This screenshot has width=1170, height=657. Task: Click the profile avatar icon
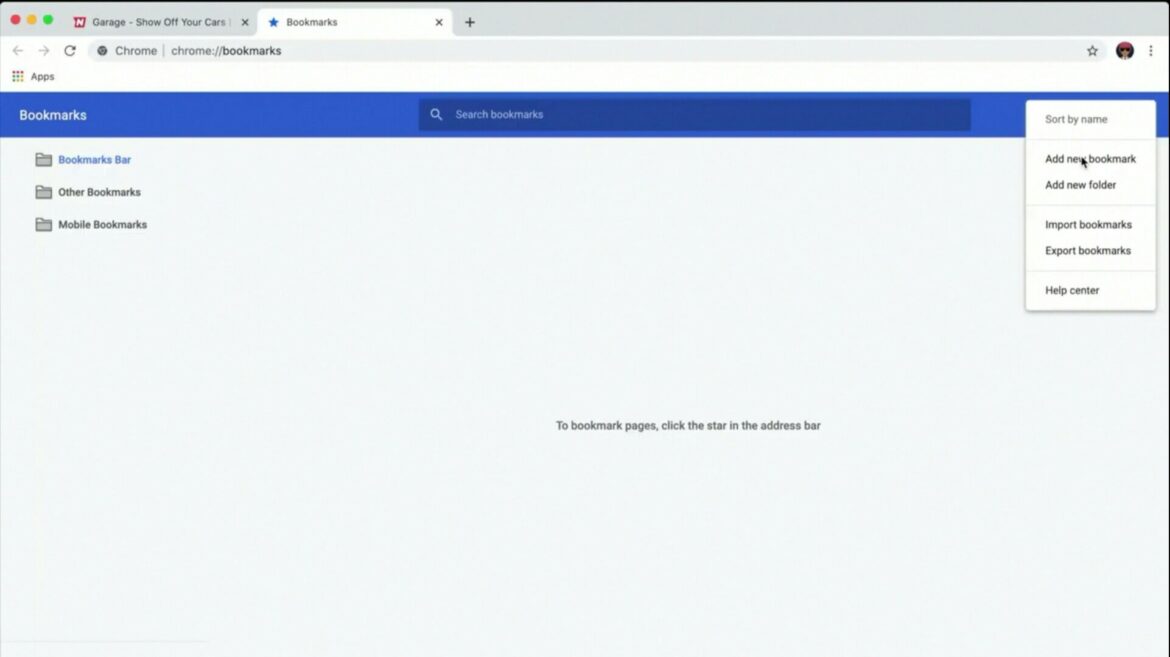pyautogui.click(x=1124, y=51)
